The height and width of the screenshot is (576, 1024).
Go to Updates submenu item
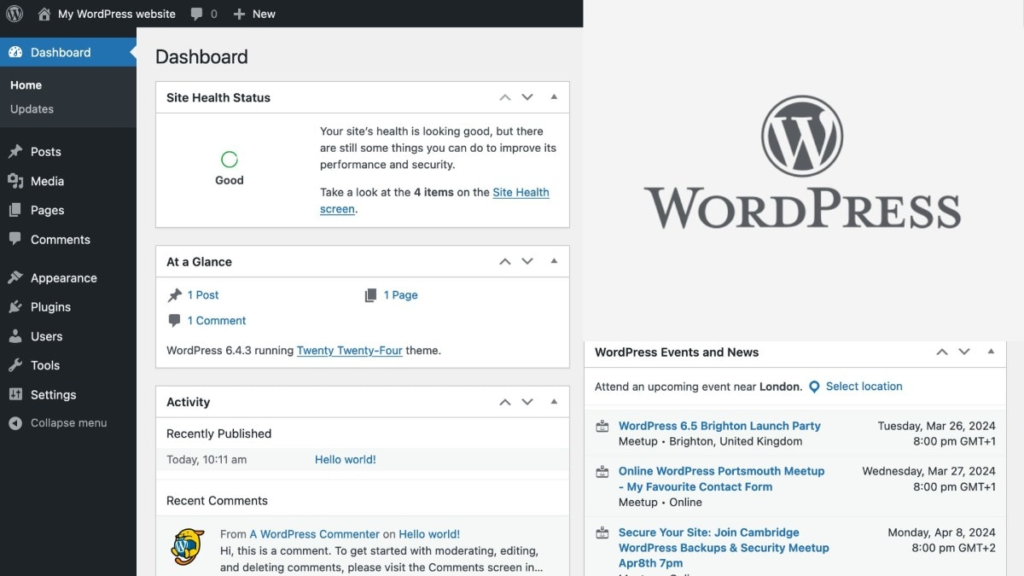pos(31,109)
